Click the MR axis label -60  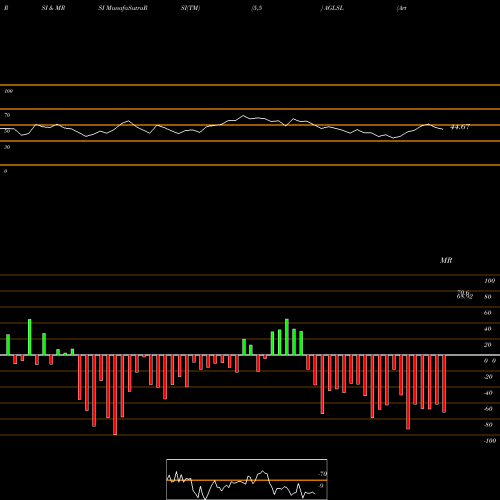(488, 409)
